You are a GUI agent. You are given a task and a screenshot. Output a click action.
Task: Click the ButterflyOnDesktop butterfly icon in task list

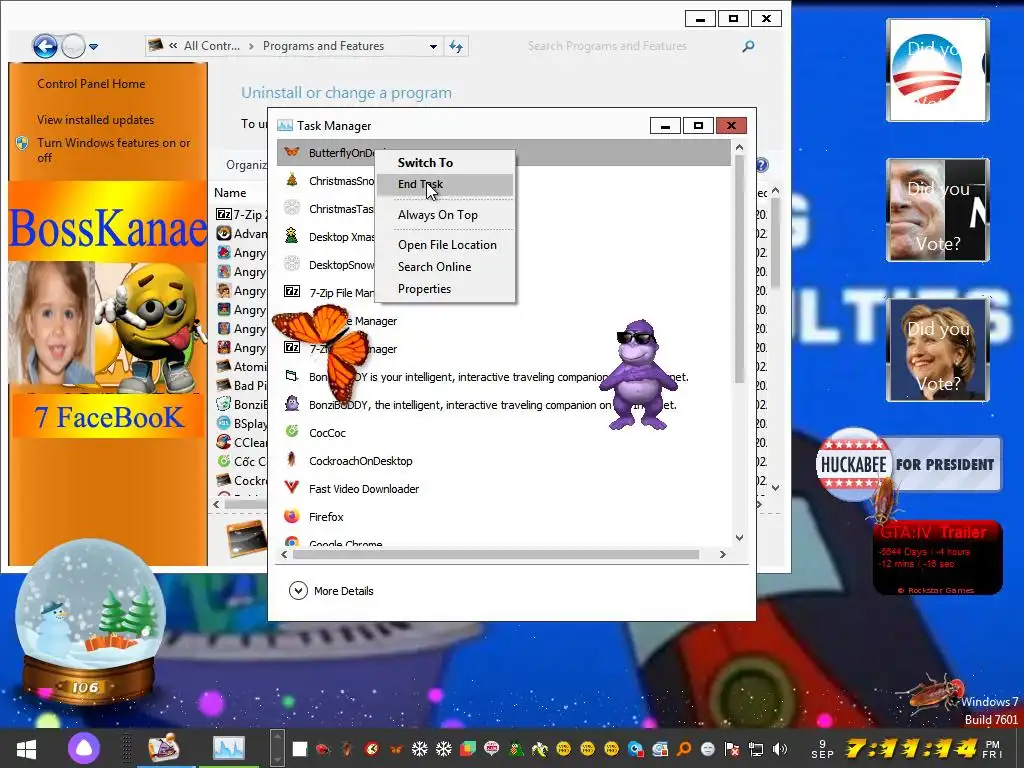(292, 152)
